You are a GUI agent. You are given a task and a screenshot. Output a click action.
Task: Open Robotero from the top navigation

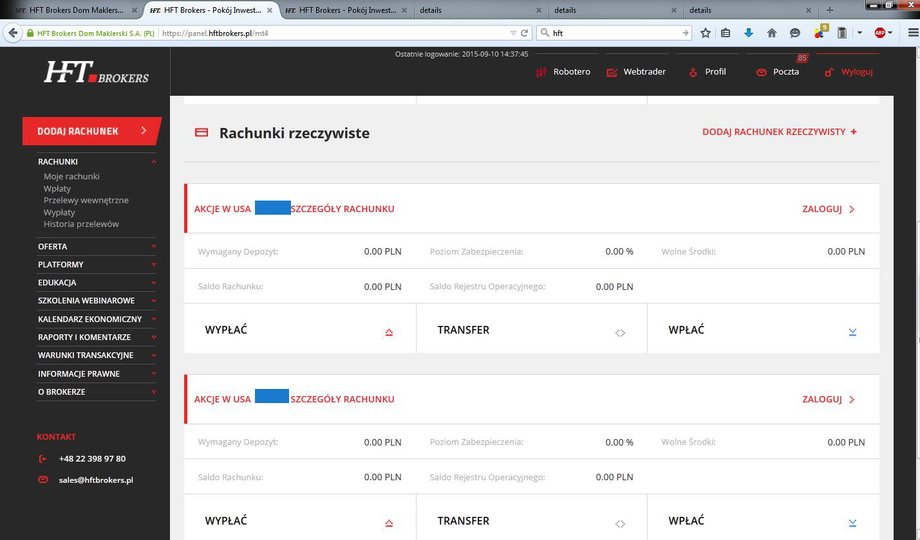(x=563, y=72)
